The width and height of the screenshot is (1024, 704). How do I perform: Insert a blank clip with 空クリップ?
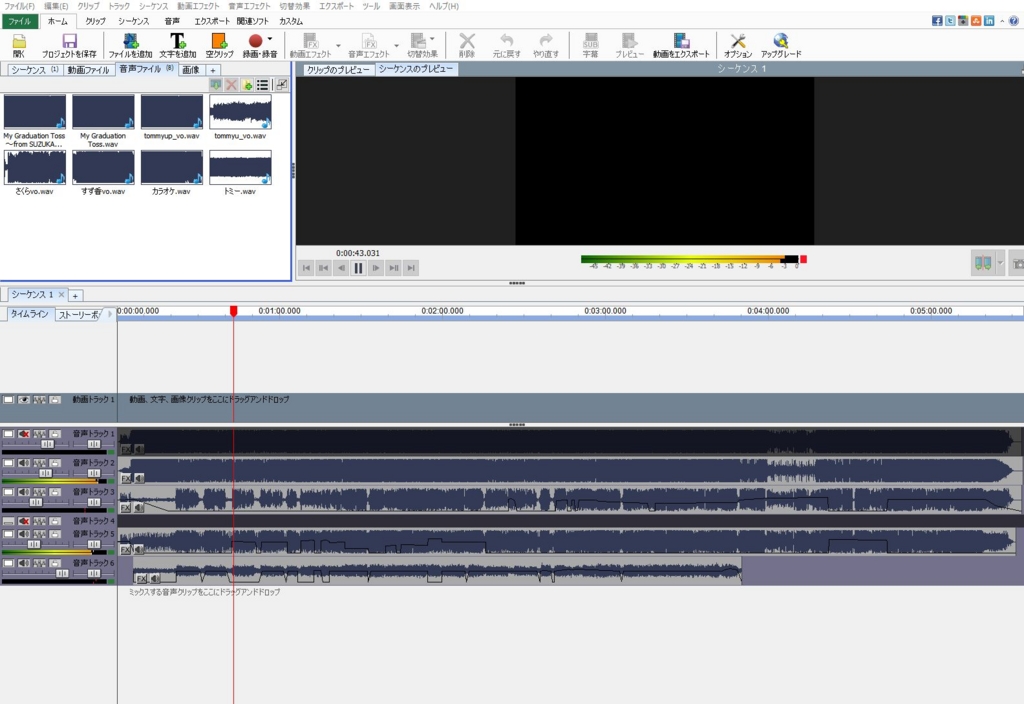[219, 45]
